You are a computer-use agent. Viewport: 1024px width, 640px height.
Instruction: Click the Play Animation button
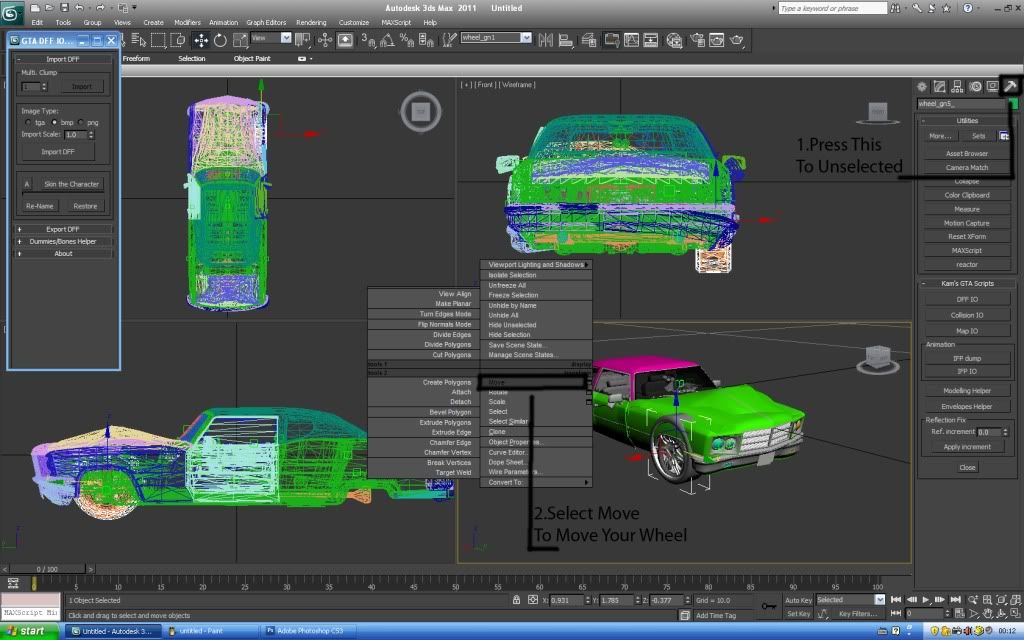[926, 600]
